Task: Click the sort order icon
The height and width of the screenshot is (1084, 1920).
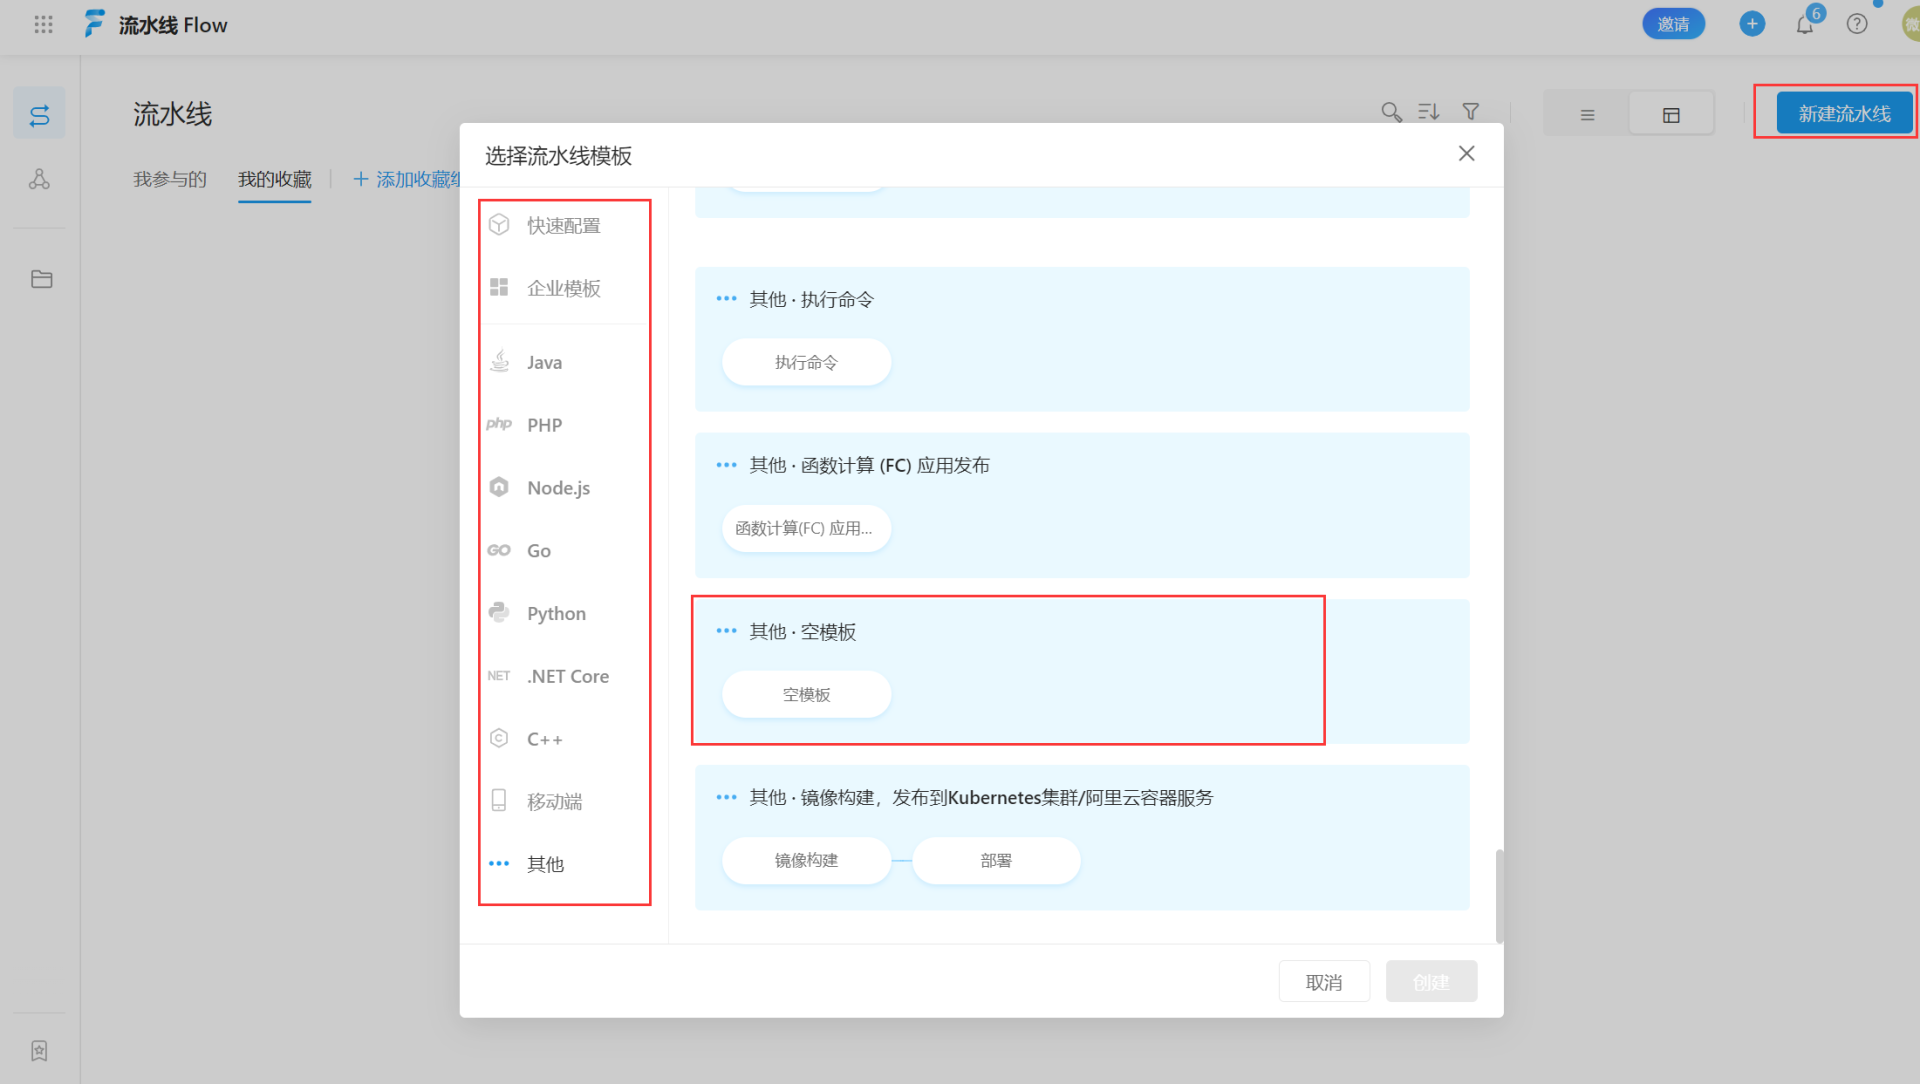Action: click(x=1429, y=112)
